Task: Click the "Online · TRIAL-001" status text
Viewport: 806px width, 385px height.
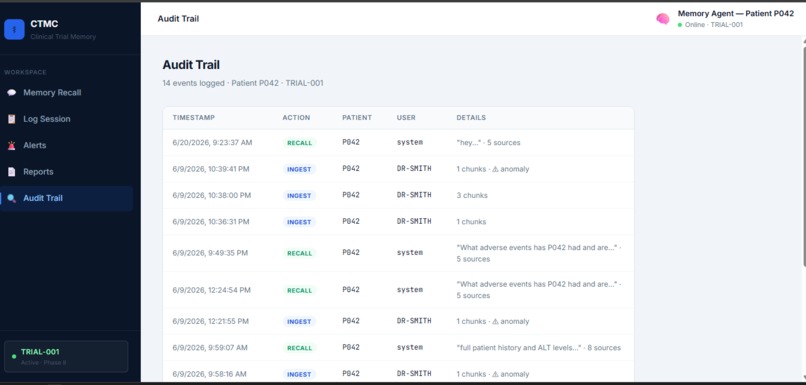Action: (714, 25)
